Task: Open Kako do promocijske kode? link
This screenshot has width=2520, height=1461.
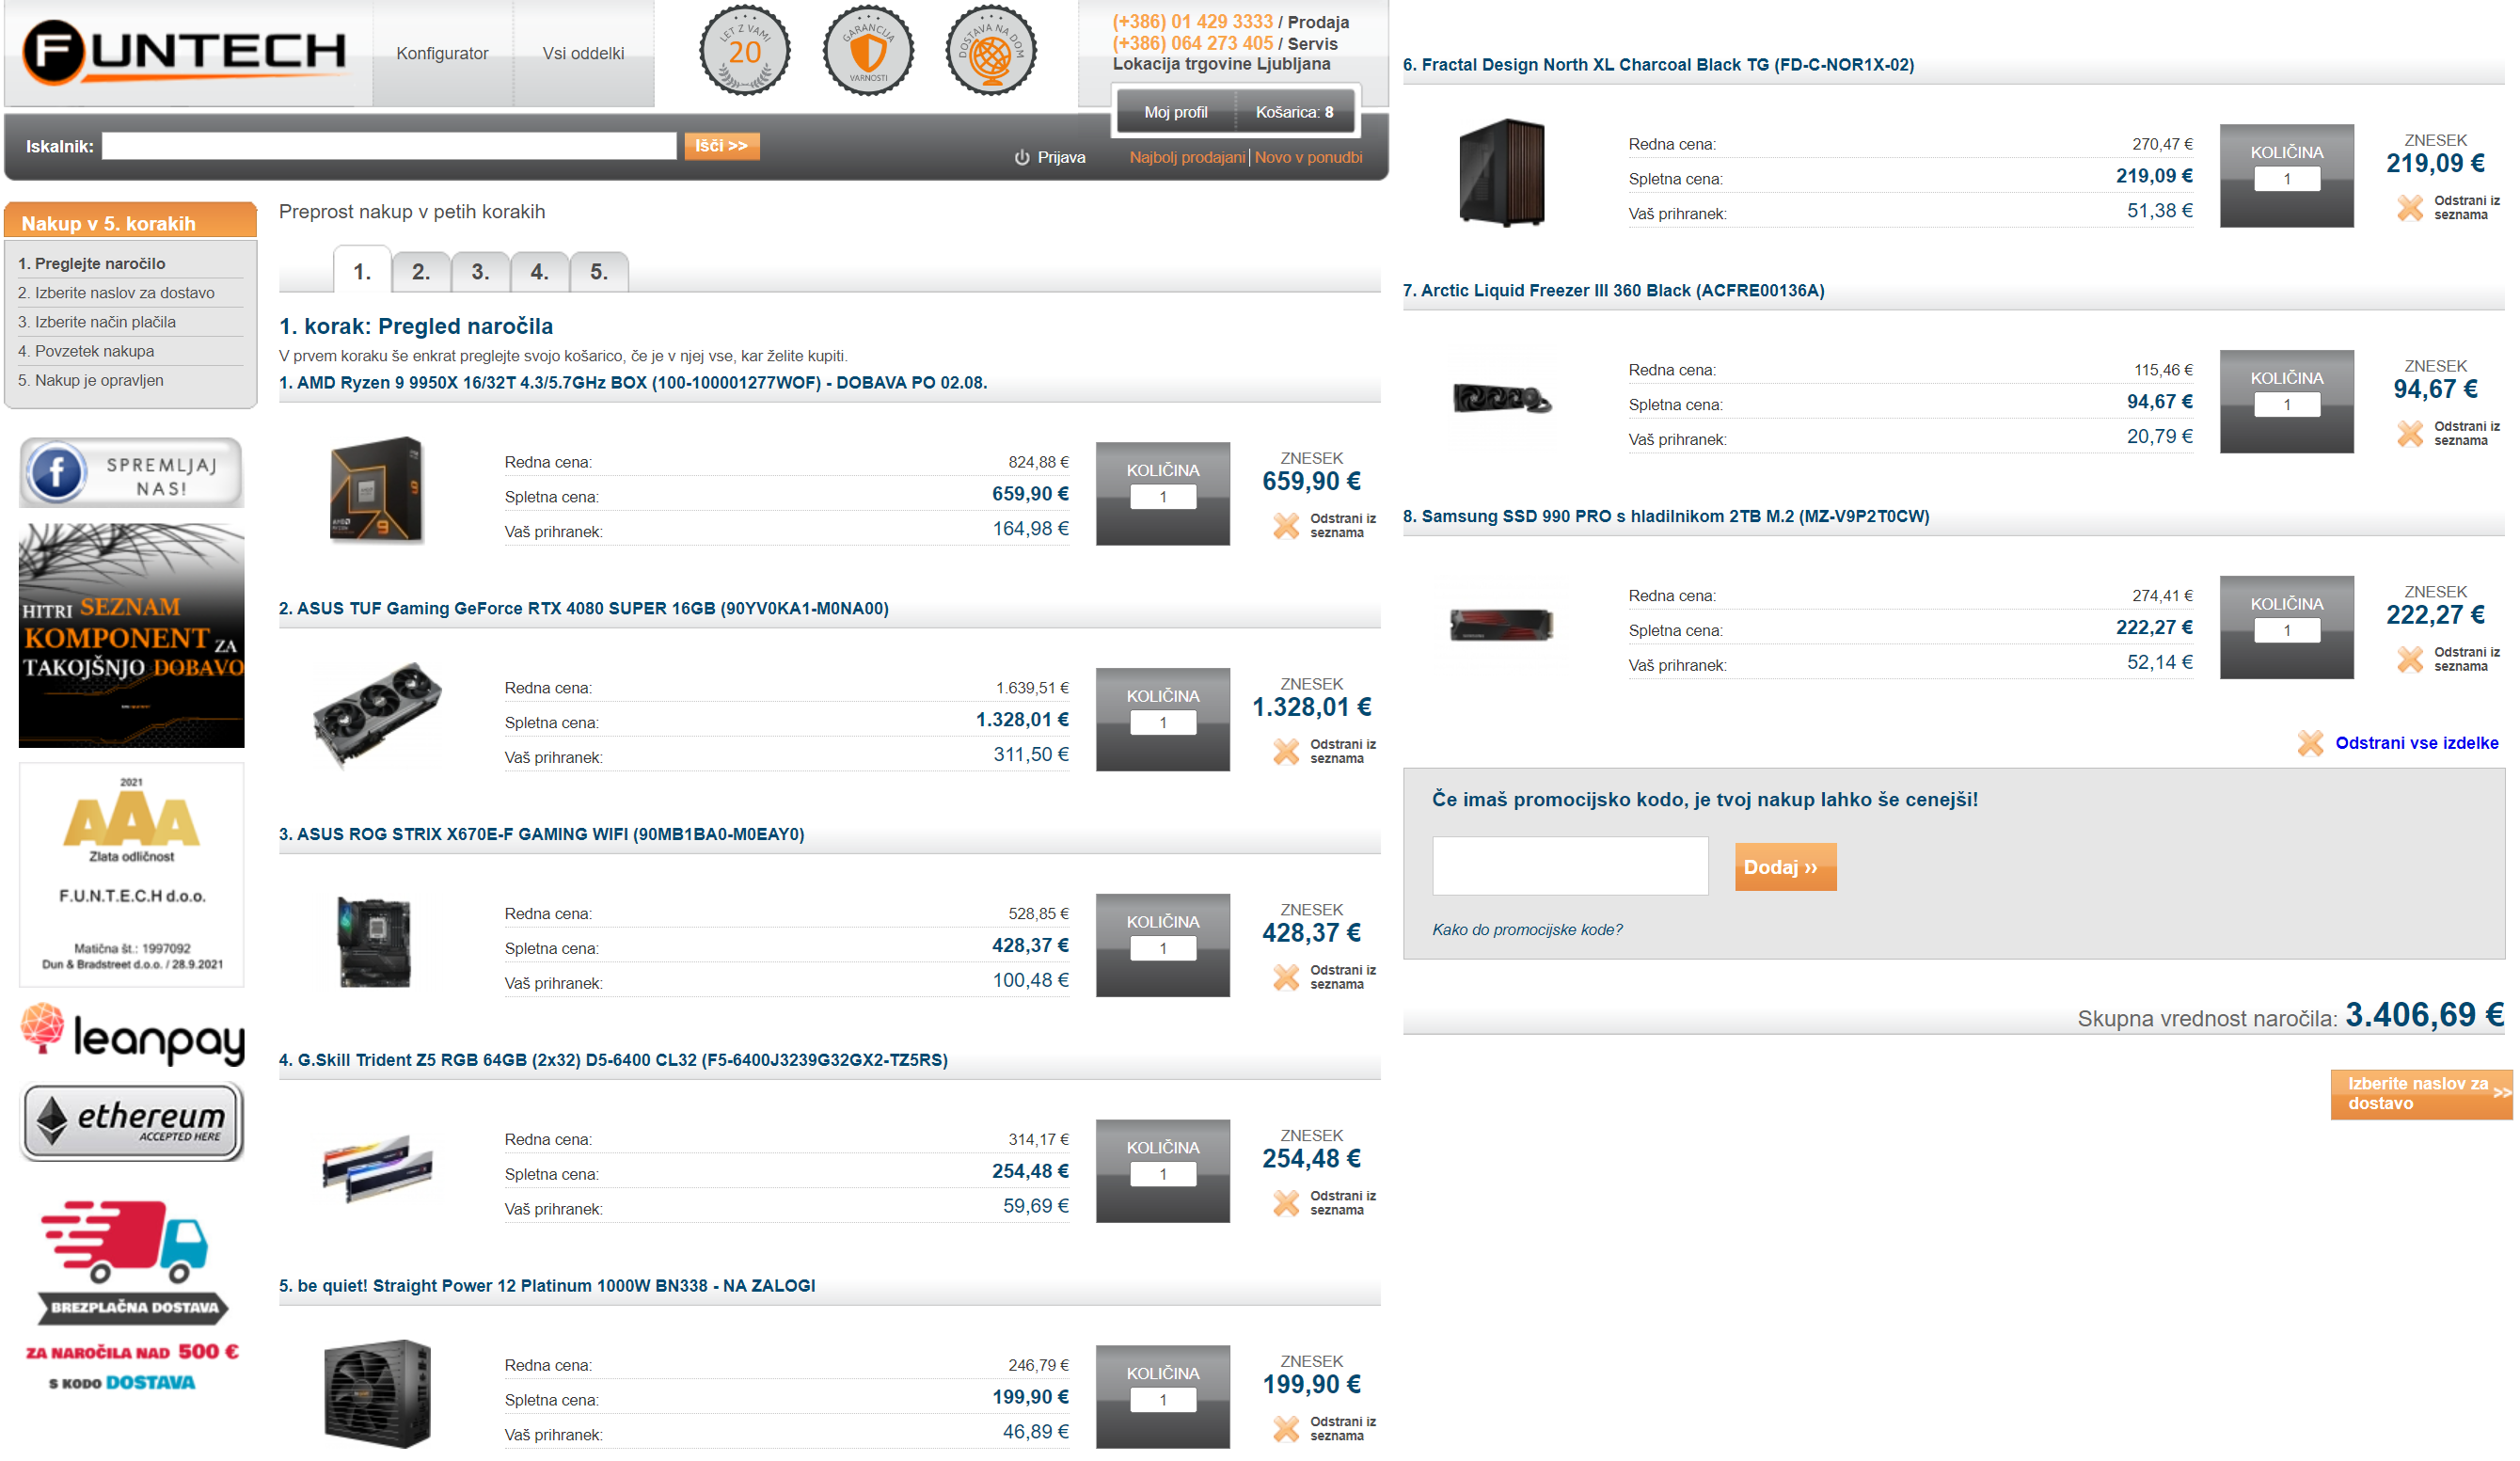Action: (1527, 930)
